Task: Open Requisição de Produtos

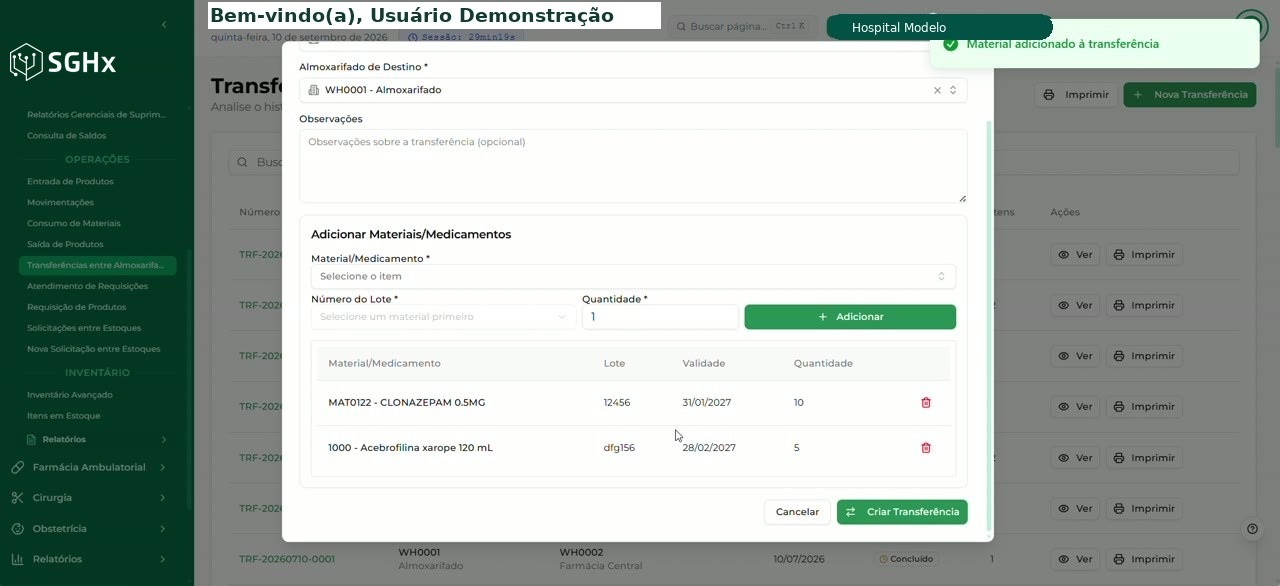Action: (x=77, y=307)
